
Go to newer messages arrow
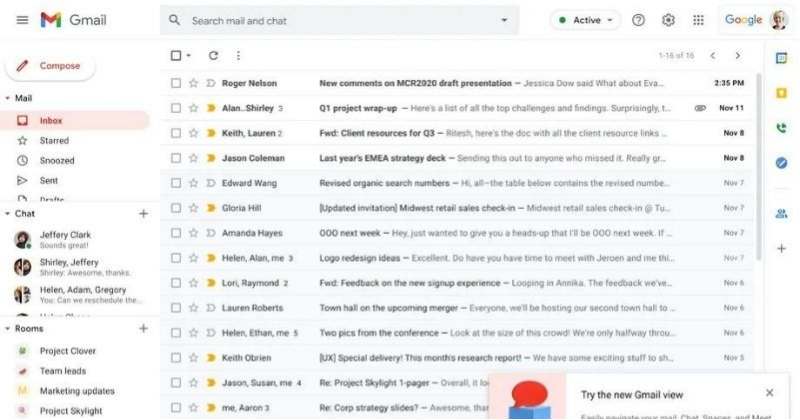[713, 56]
